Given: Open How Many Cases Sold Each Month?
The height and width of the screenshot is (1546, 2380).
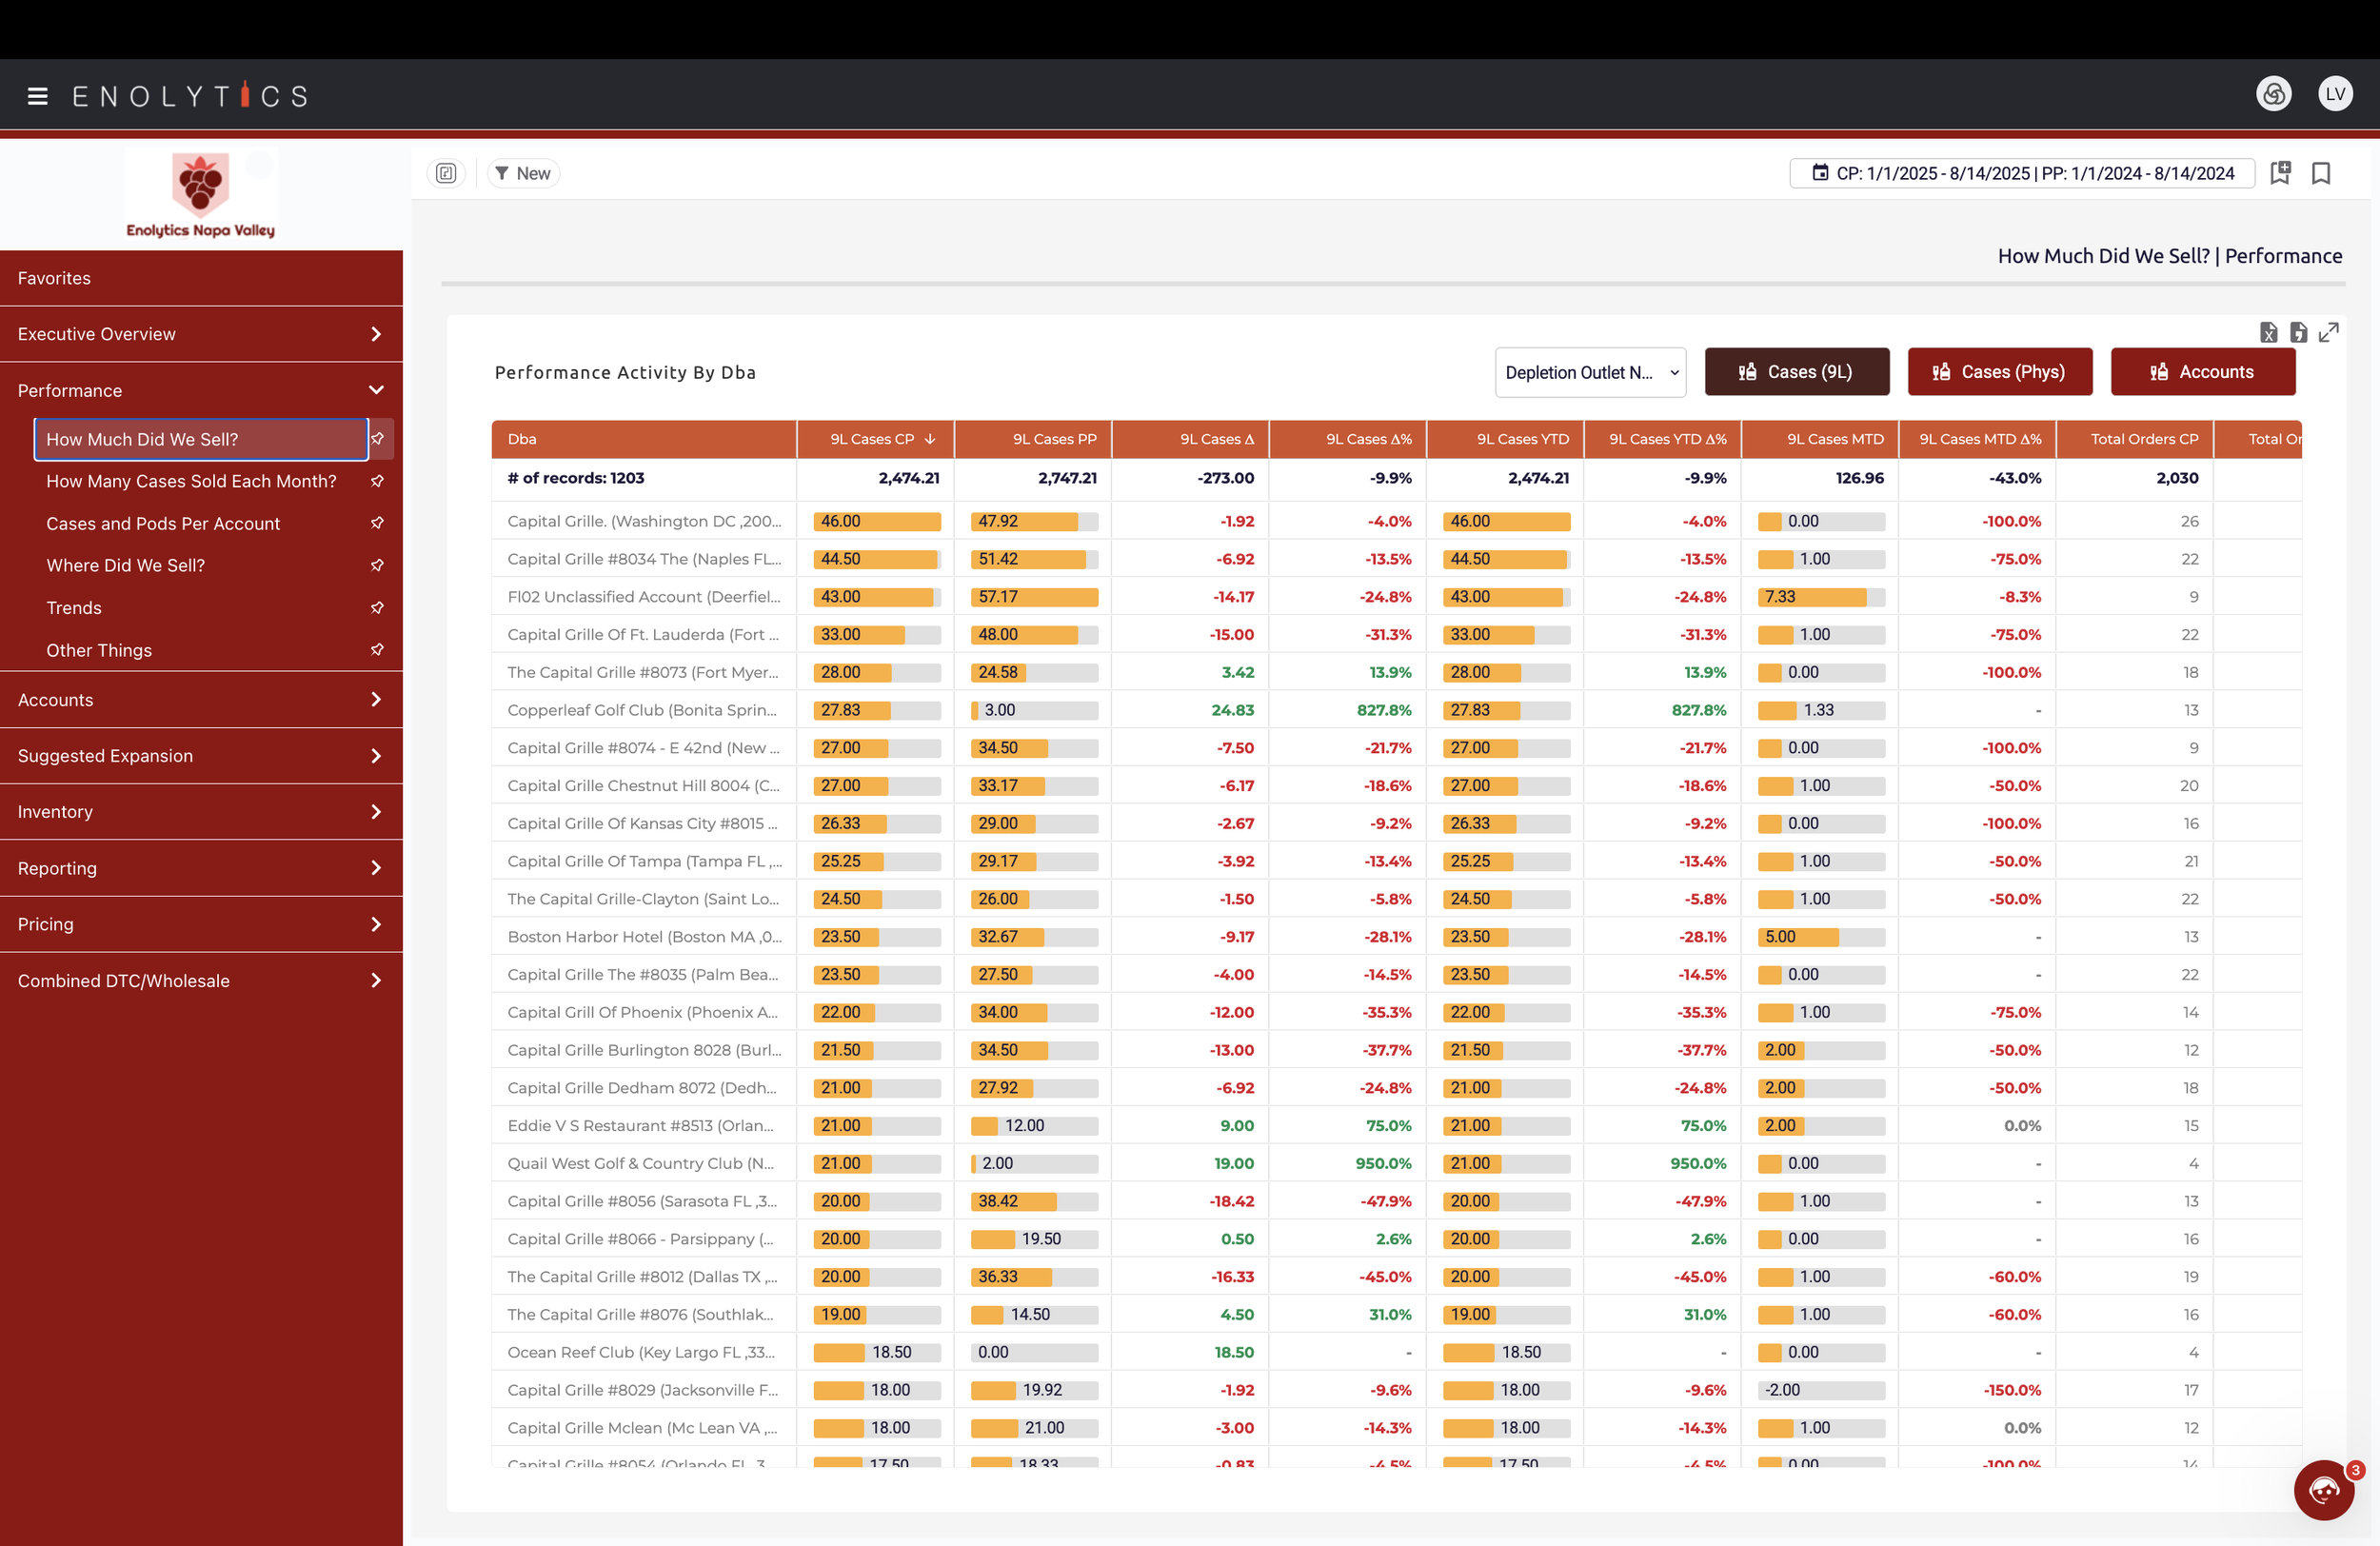Looking at the screenshot, I should [191, 481].
